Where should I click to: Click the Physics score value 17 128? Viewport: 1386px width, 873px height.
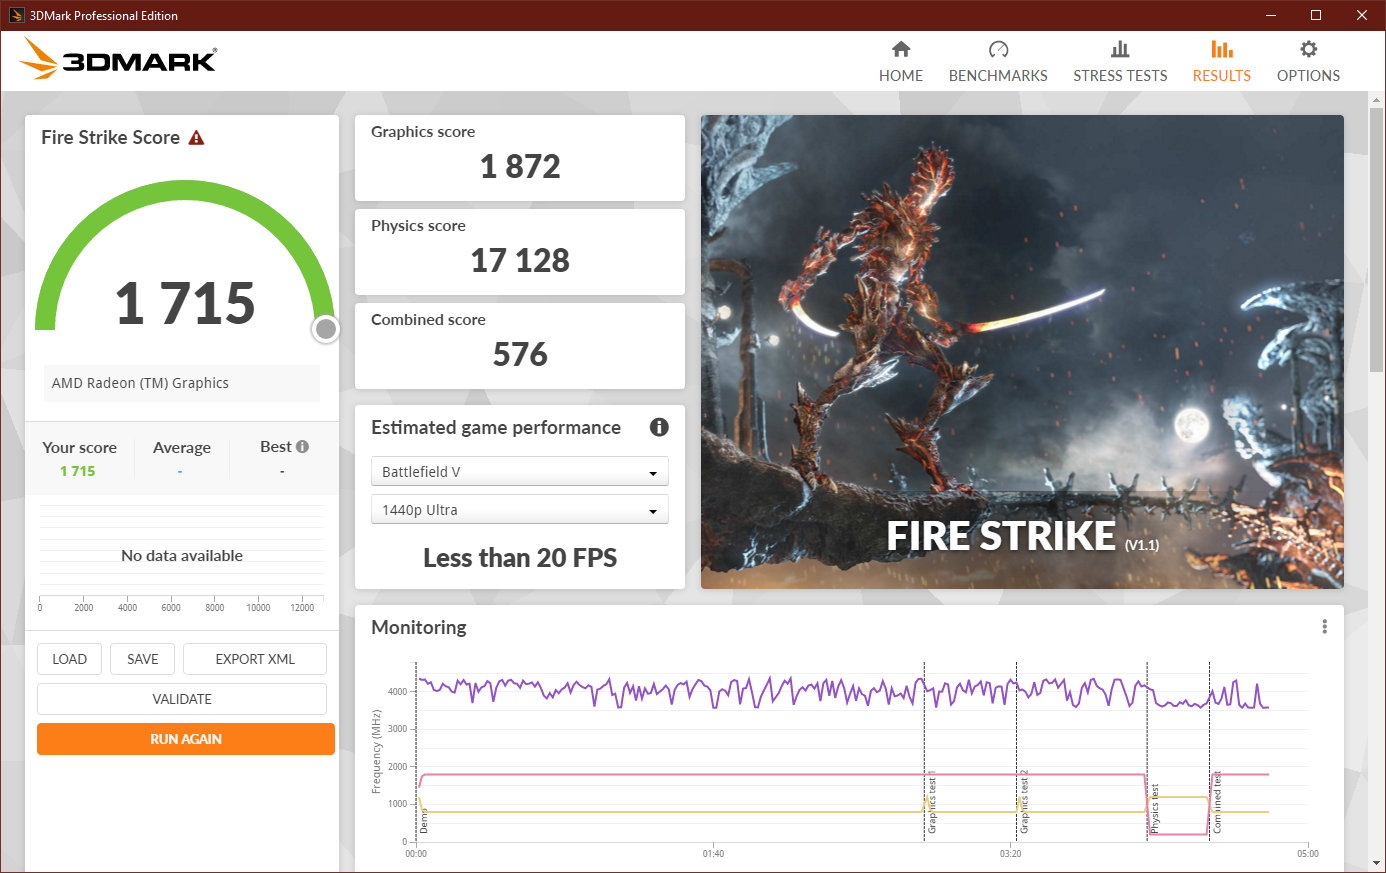click(520, 261)
